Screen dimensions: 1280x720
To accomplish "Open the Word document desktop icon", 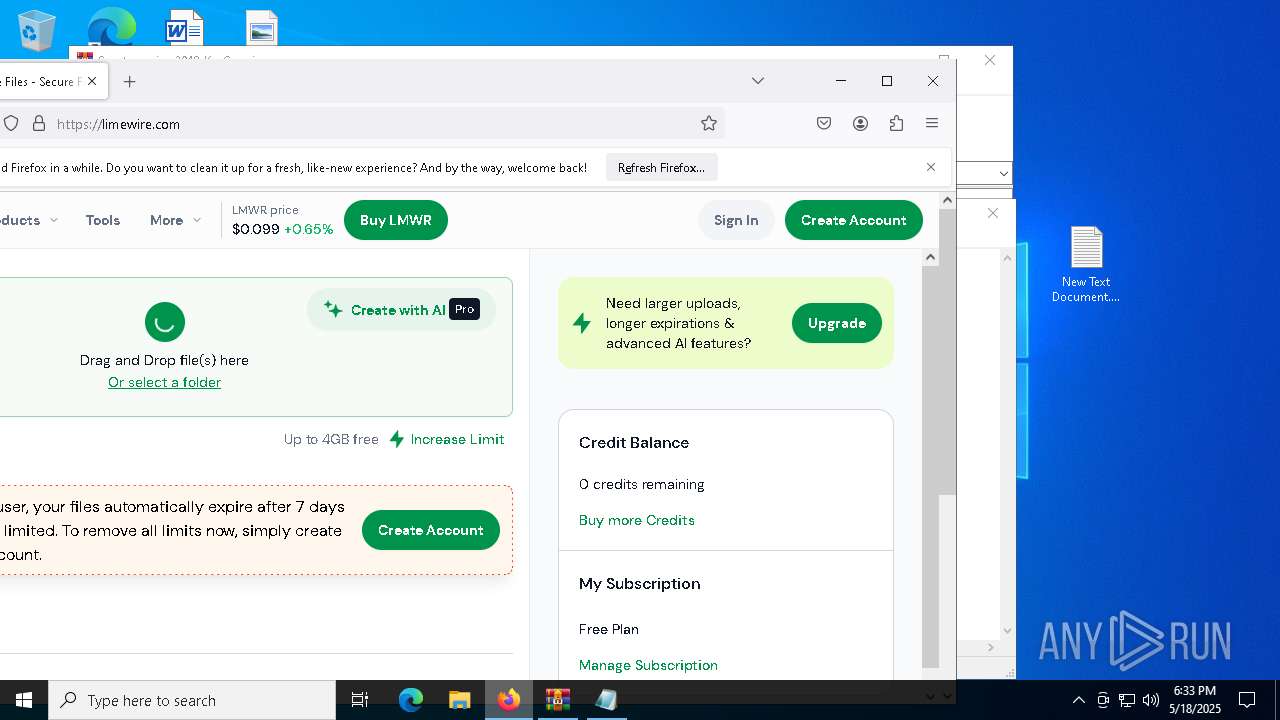I will coord(185,27).
